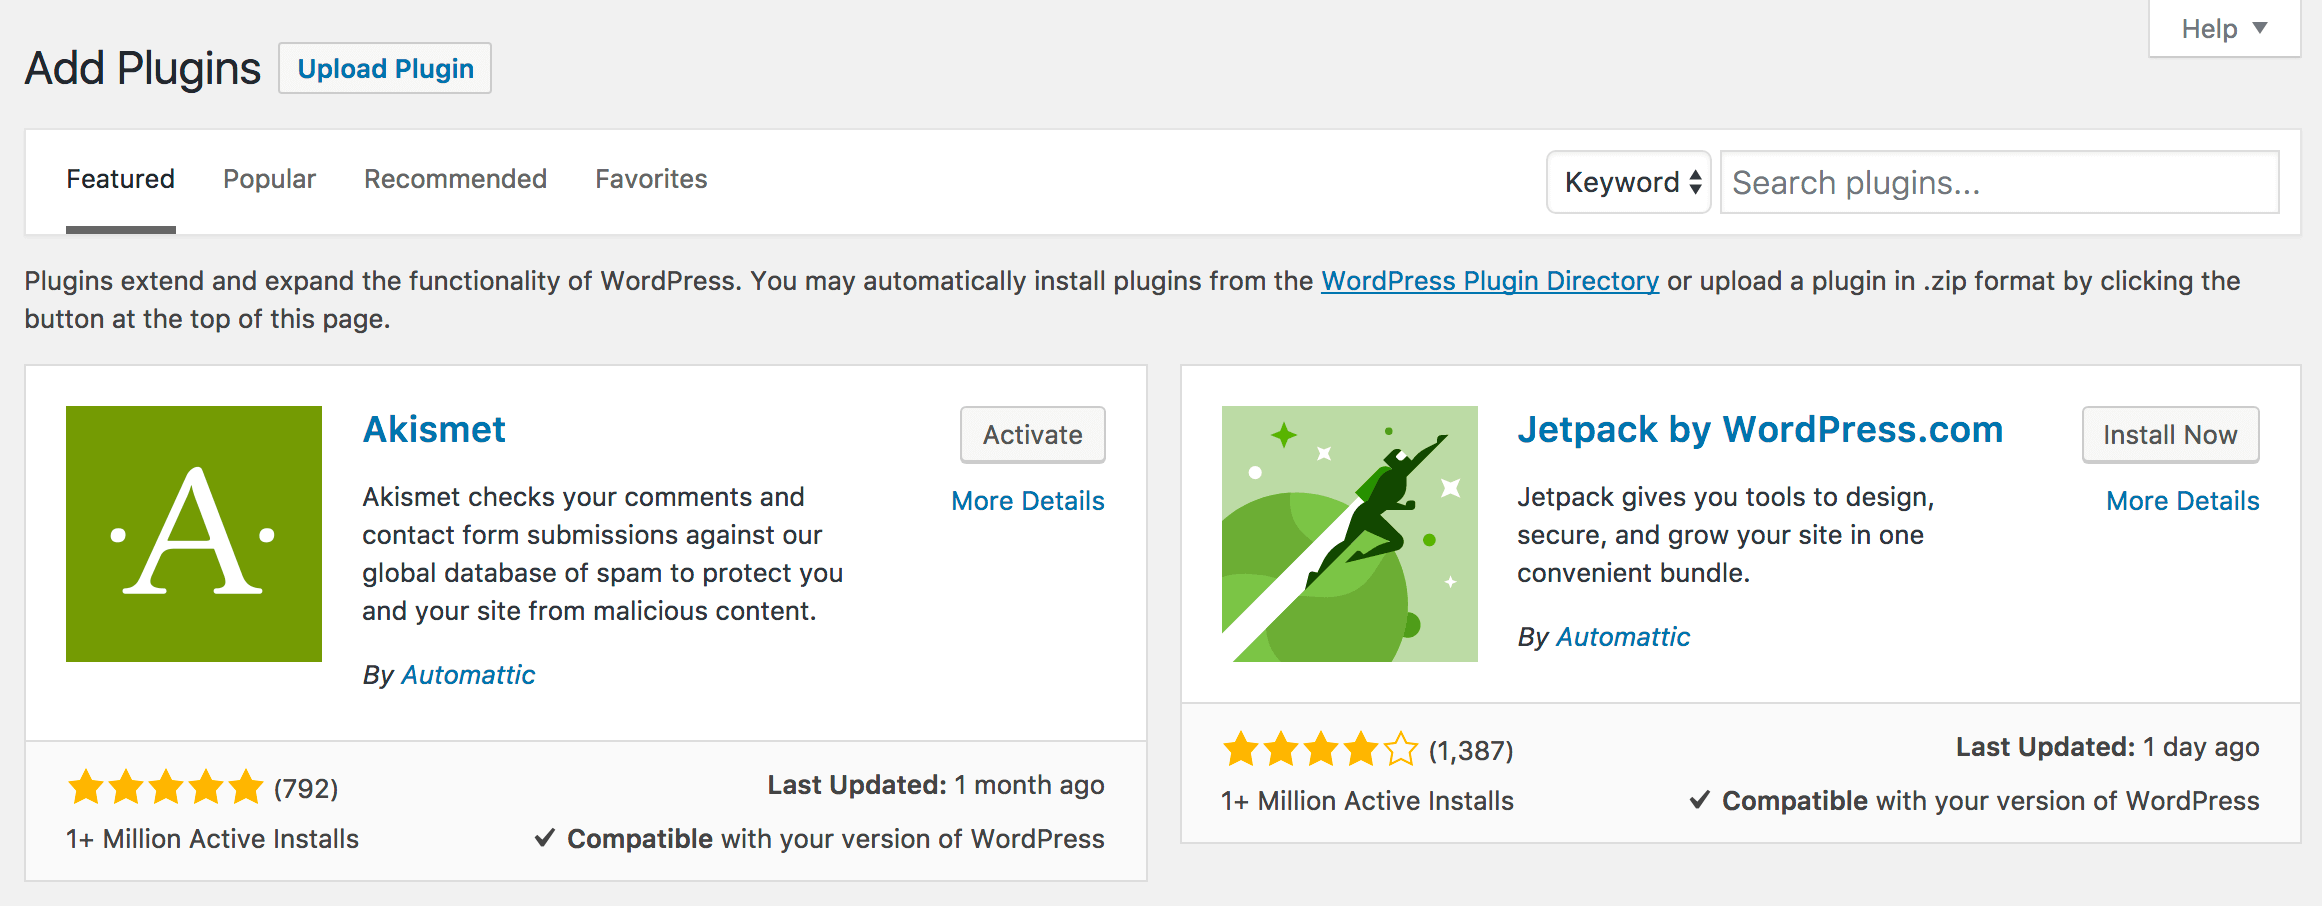Open the Automattic author link under Akismet
Image resolution: width=2322 pixels, height=906 pixels.
[468, 675]
